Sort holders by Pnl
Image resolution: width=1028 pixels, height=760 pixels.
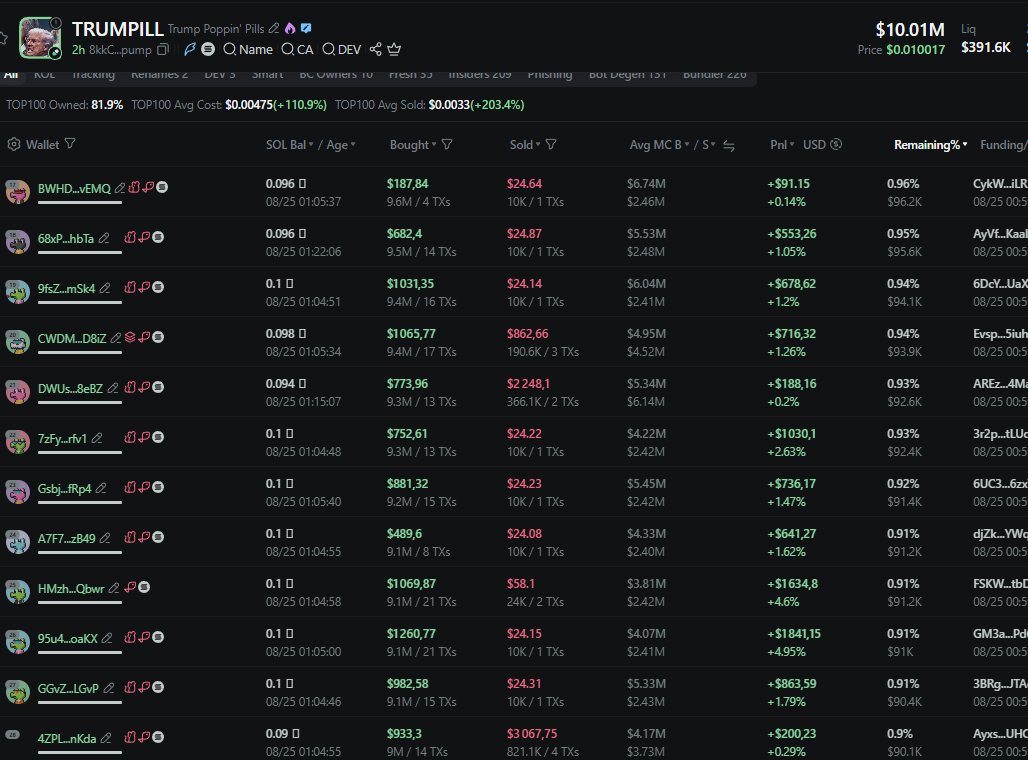tap(782, 145)
